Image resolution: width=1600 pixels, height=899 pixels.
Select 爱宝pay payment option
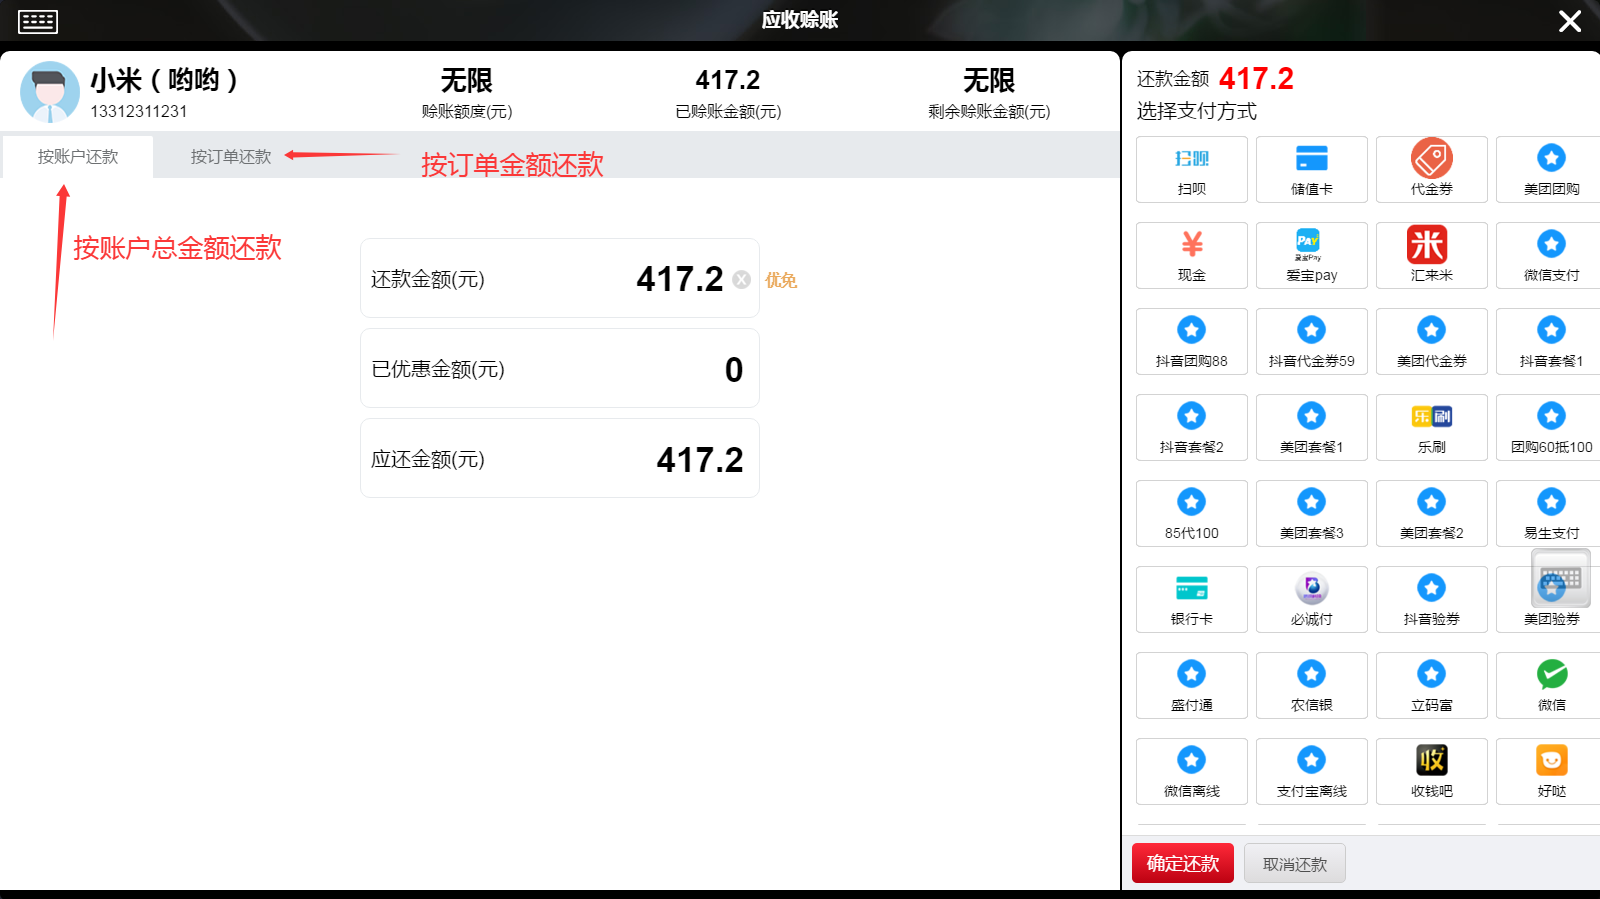click(1311, 255)
